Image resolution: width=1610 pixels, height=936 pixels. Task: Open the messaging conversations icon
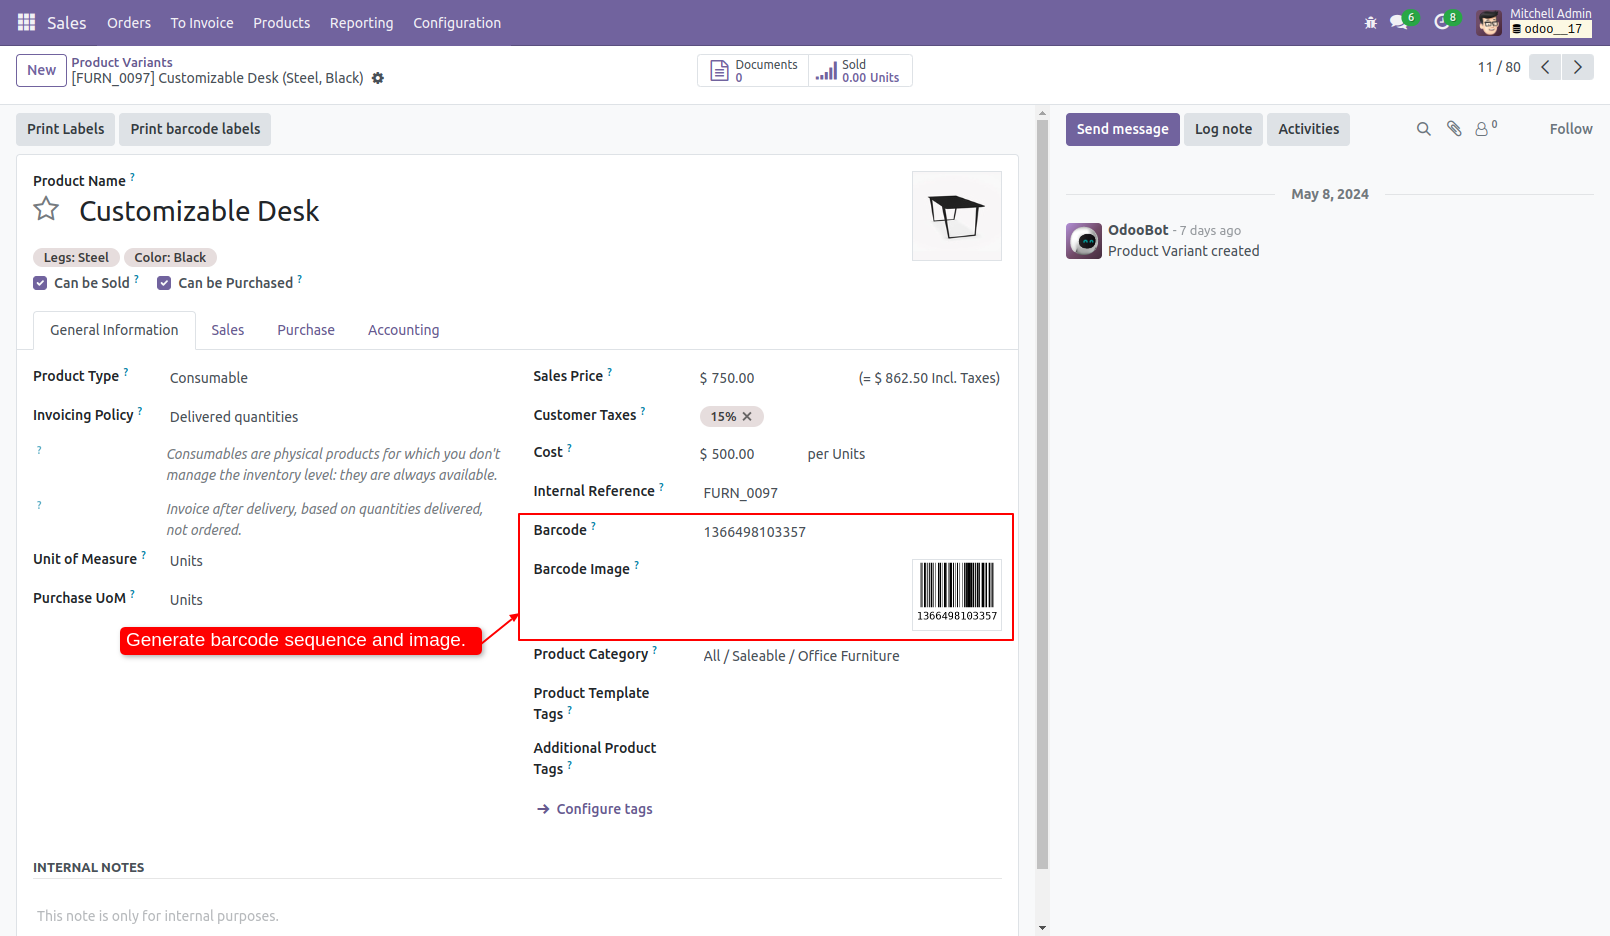[1398, 22]
